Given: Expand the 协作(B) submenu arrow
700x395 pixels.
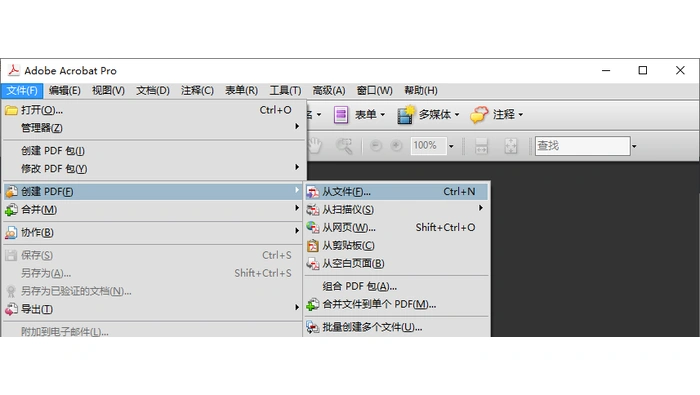Looking at the screenshot, I should (297, 231).
